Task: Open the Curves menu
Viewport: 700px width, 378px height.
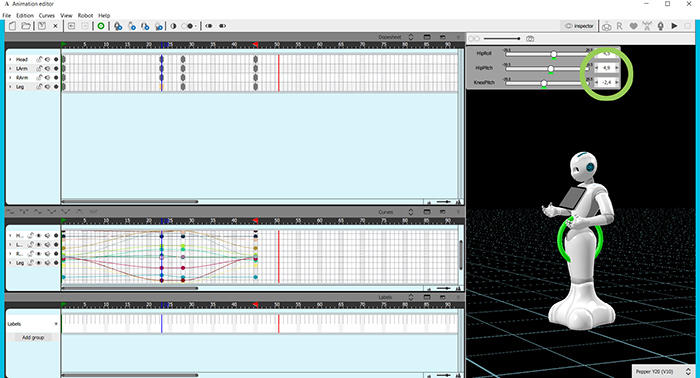Action: pyautogui.click(x=46, y=15)
